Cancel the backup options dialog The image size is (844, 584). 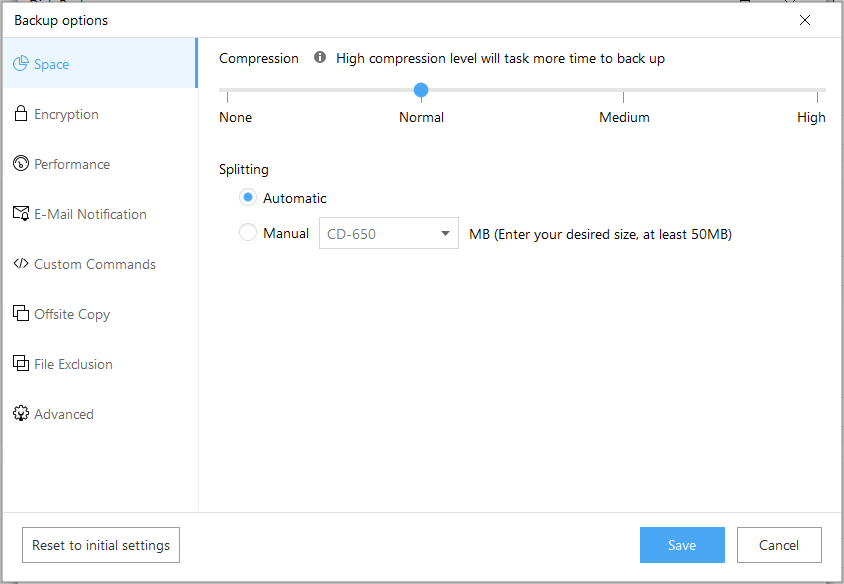tap(779, 545)
